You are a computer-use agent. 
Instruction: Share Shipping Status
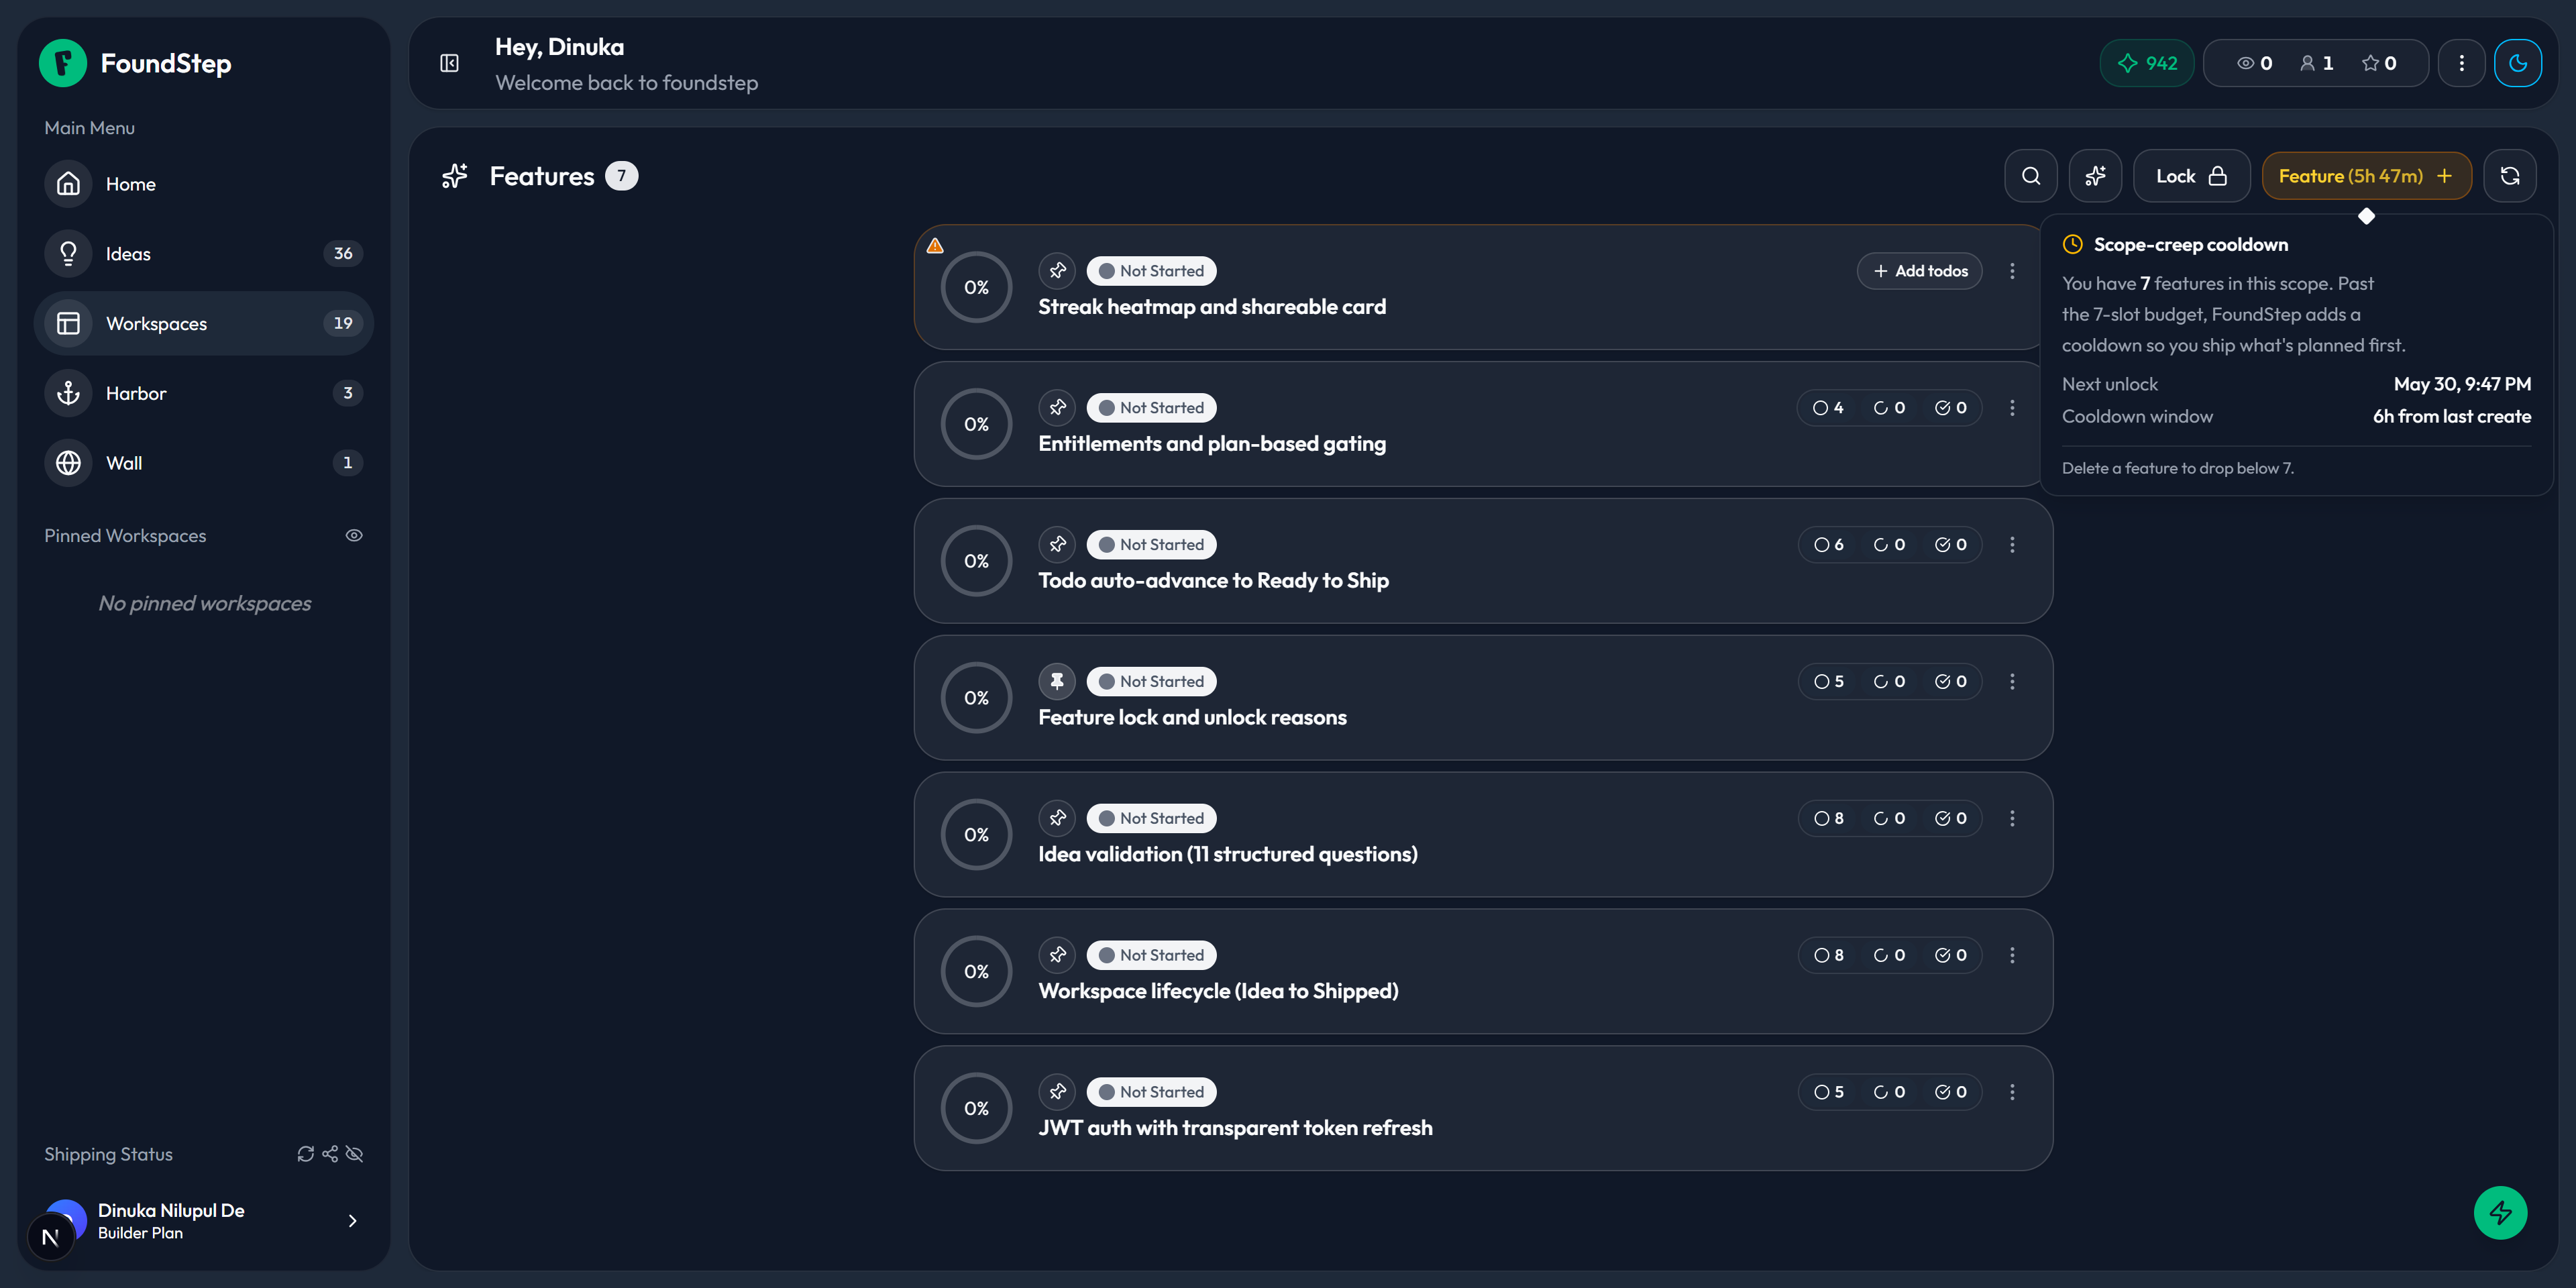[330, 1154]
